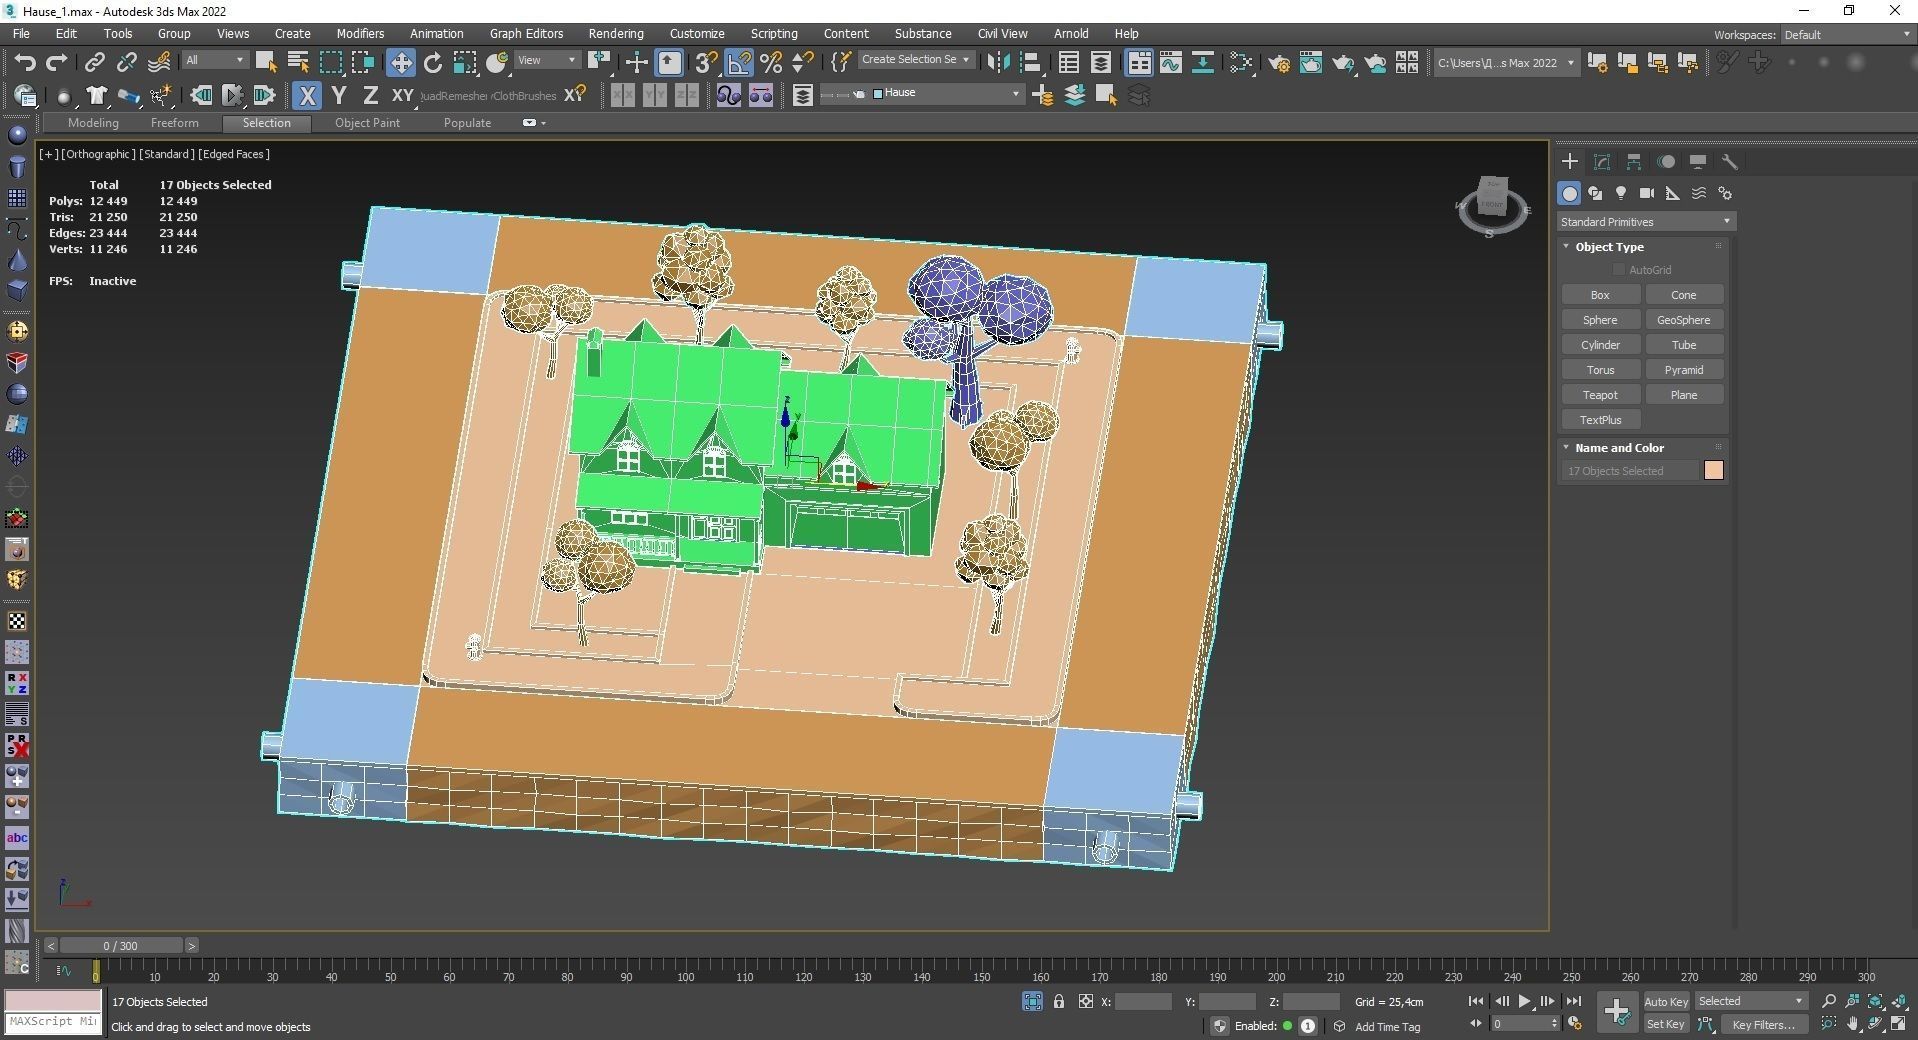This screenshot has width=1918, height=1040.
Task: Open the Create tab in Command Panel
Action: coord(1570,161)
